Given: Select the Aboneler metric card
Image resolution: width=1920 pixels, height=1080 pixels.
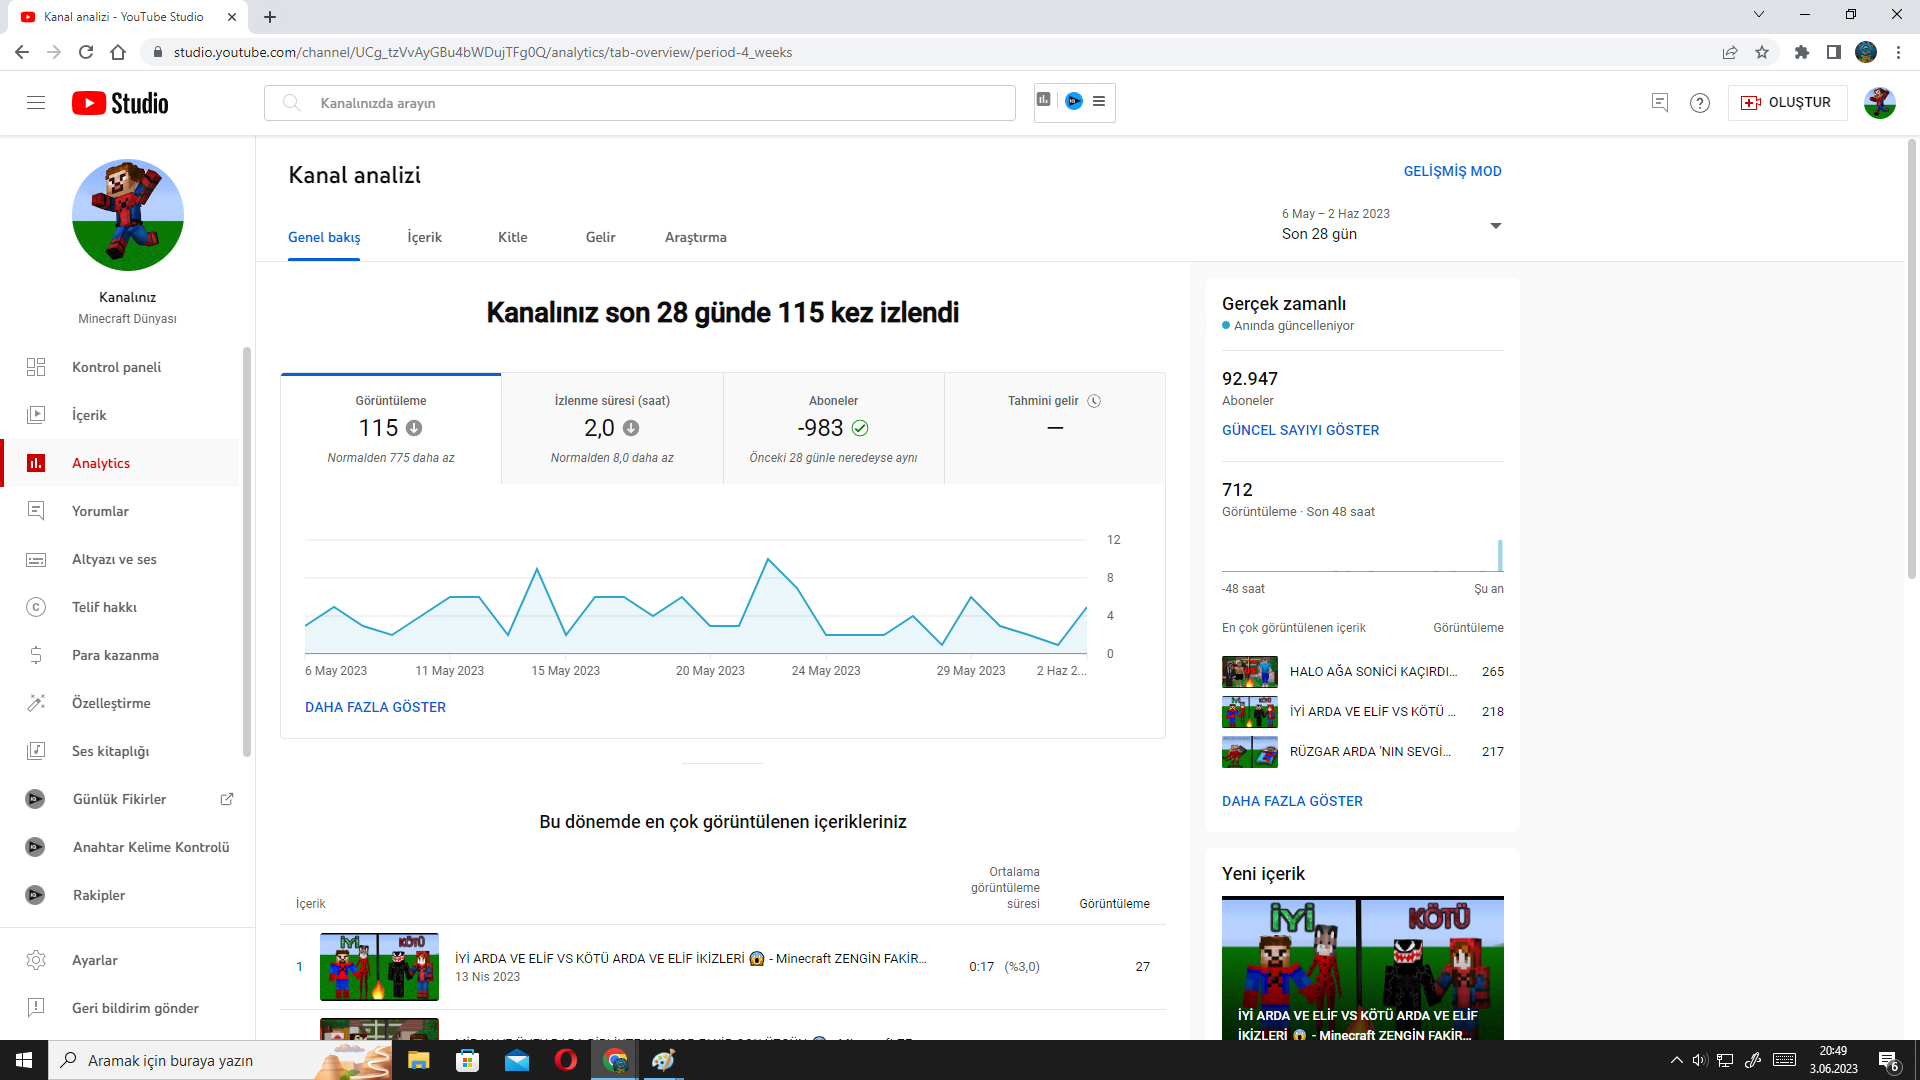Looking at the screenshot, I should coord(834,429).
